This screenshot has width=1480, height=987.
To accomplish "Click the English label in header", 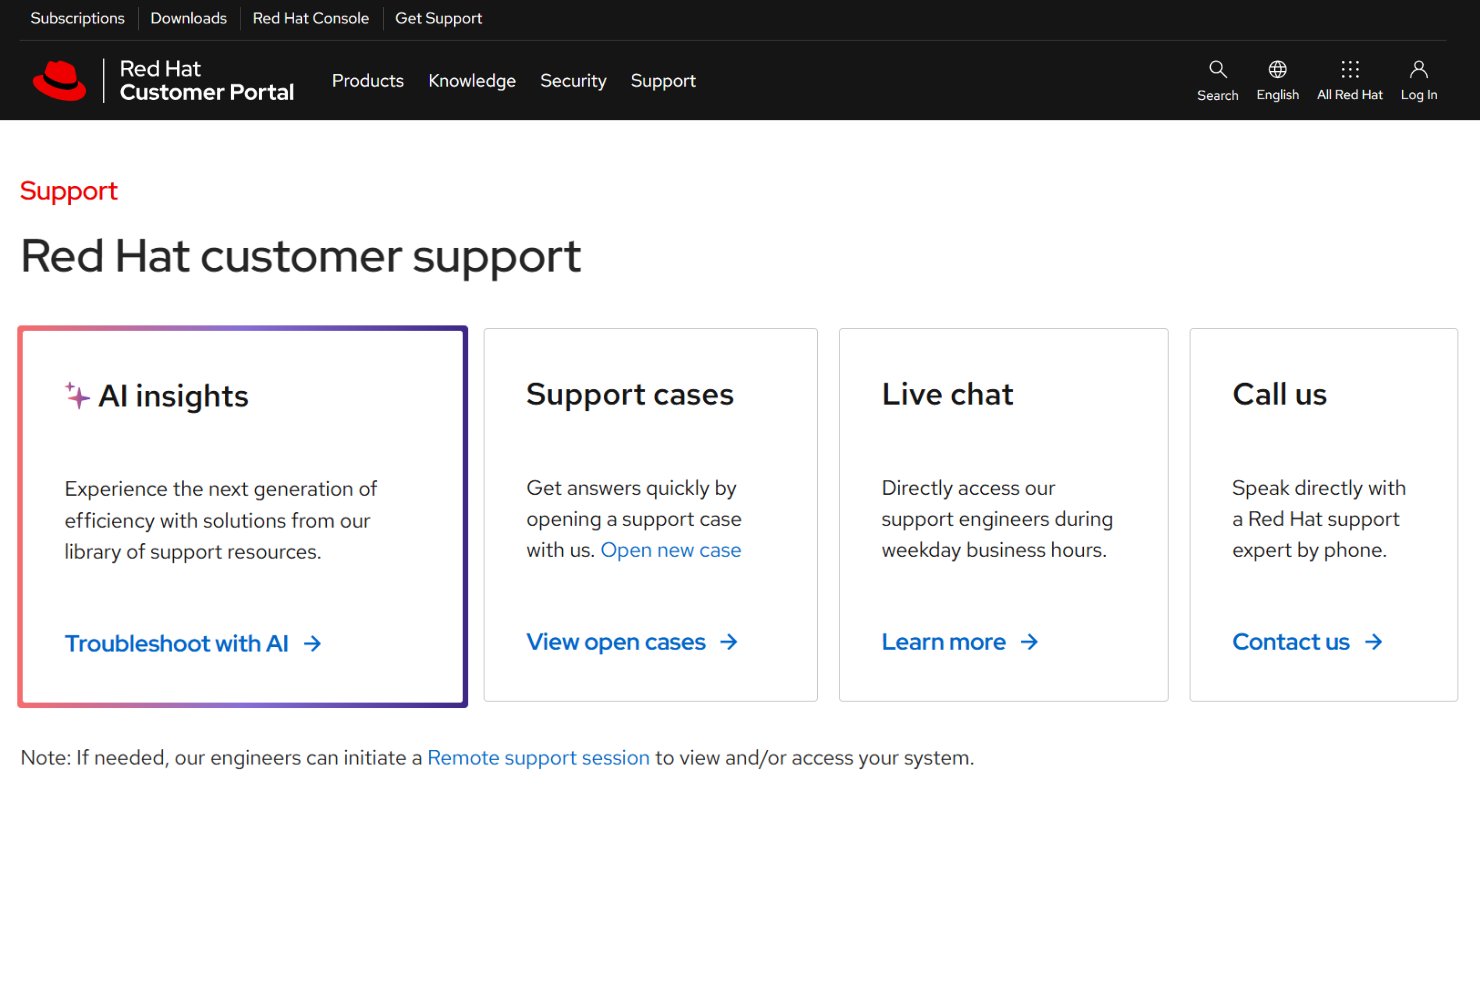I will coord(1277,95).
